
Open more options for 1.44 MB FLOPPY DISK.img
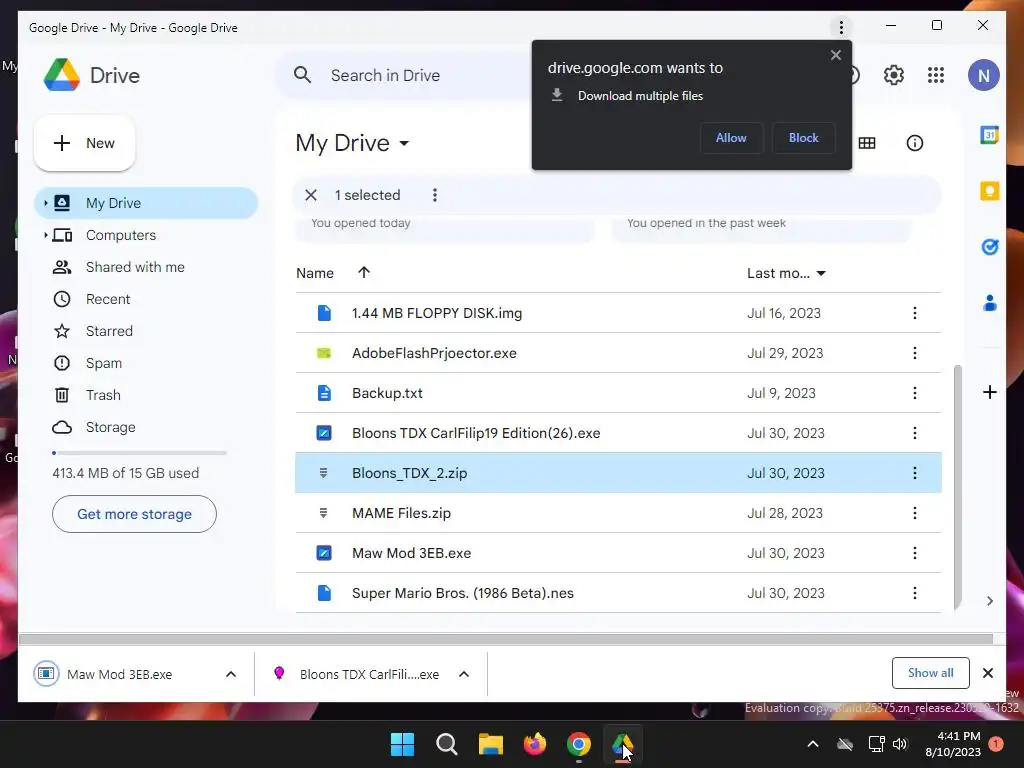[x=914, y=313]
